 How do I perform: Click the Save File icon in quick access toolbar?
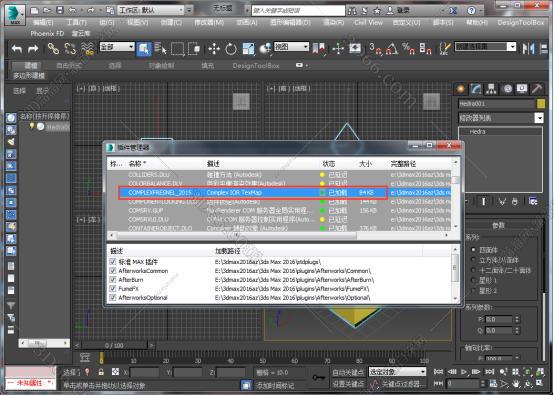coord(60,10)
